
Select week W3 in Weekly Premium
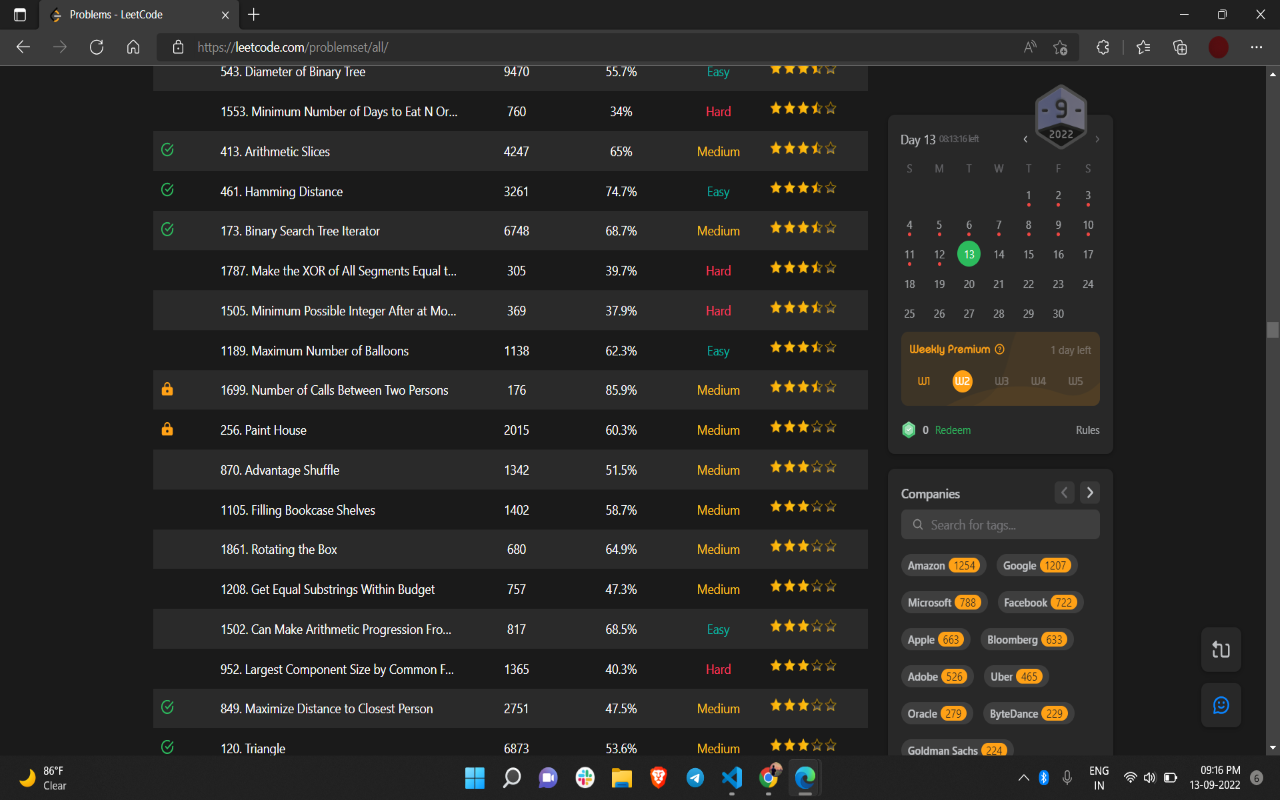(1001, 381)
